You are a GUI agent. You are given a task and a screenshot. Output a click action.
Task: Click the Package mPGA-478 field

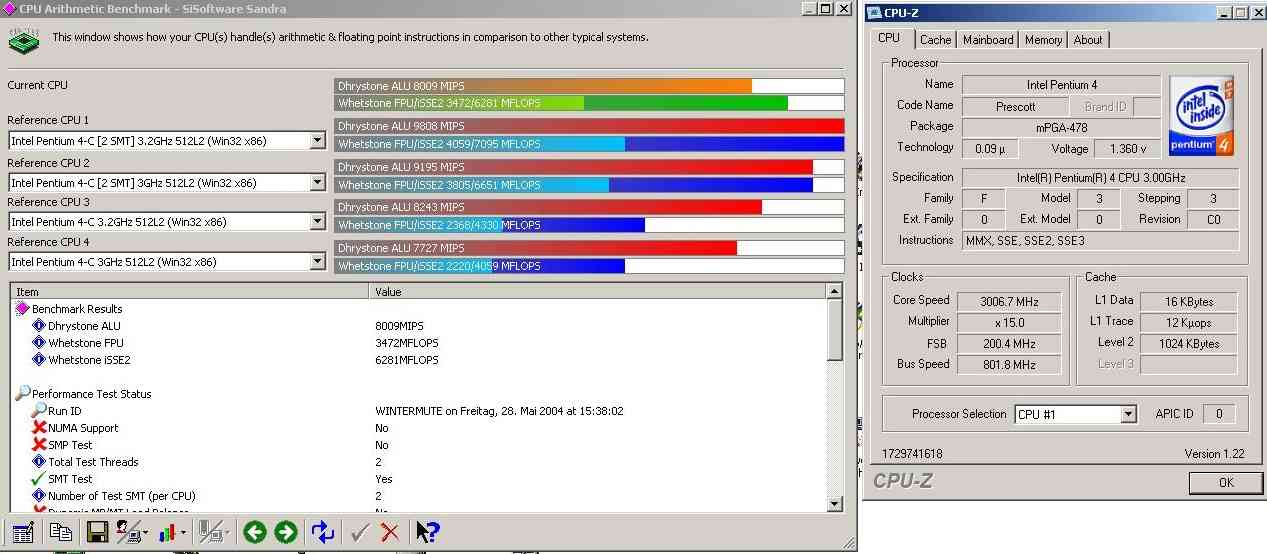1061,127
